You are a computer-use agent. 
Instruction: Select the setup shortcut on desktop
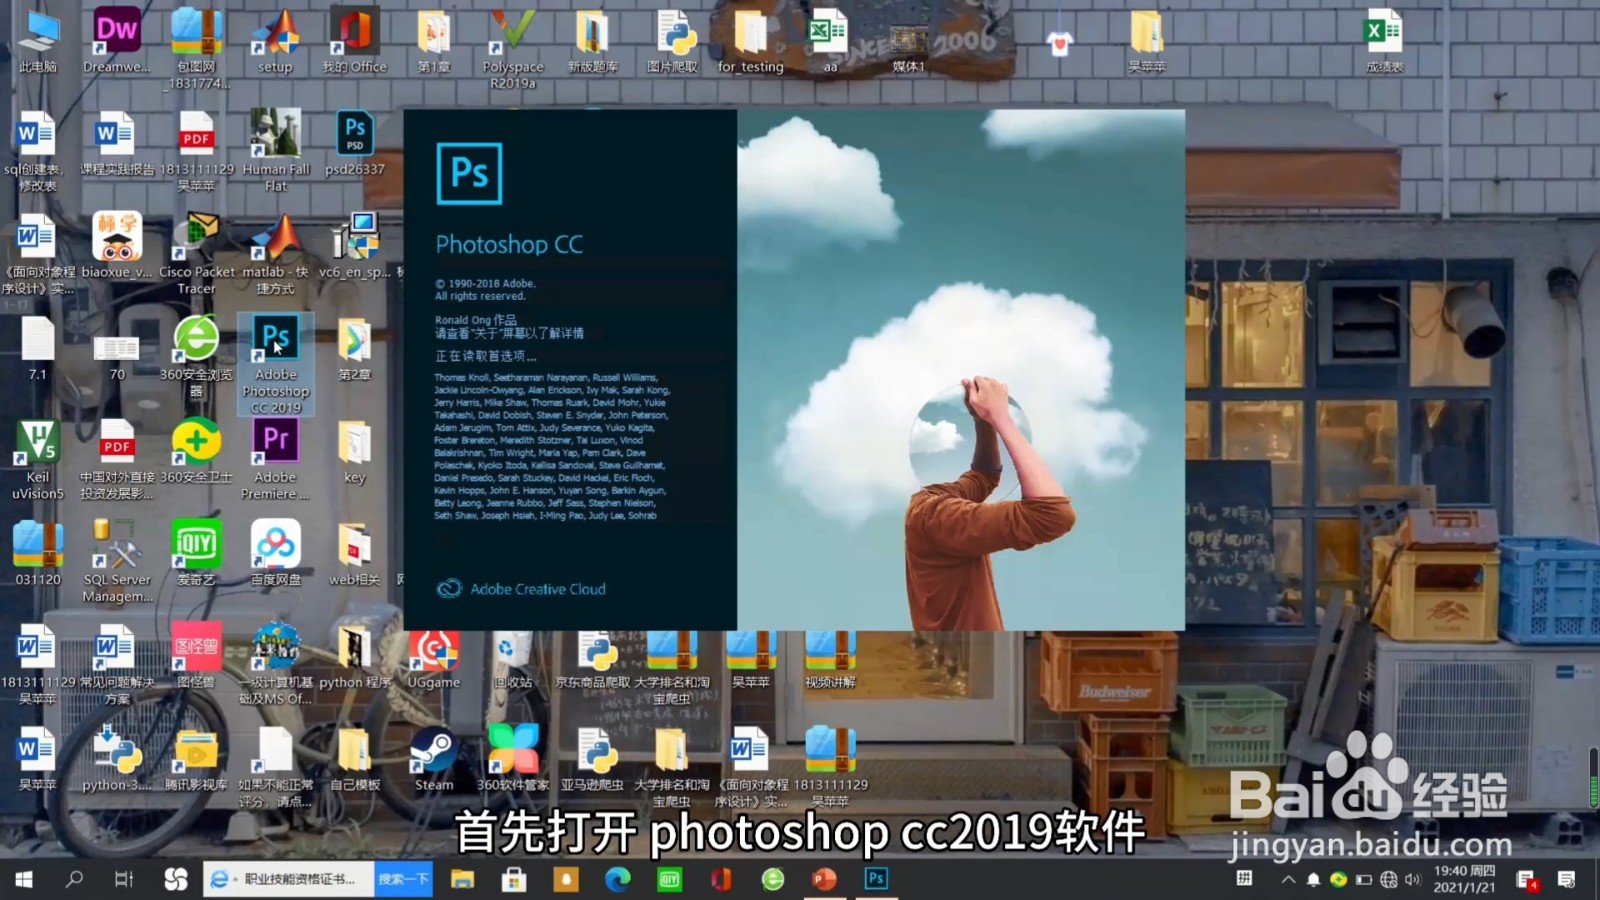pyautogui.click(x=276, y=41)
